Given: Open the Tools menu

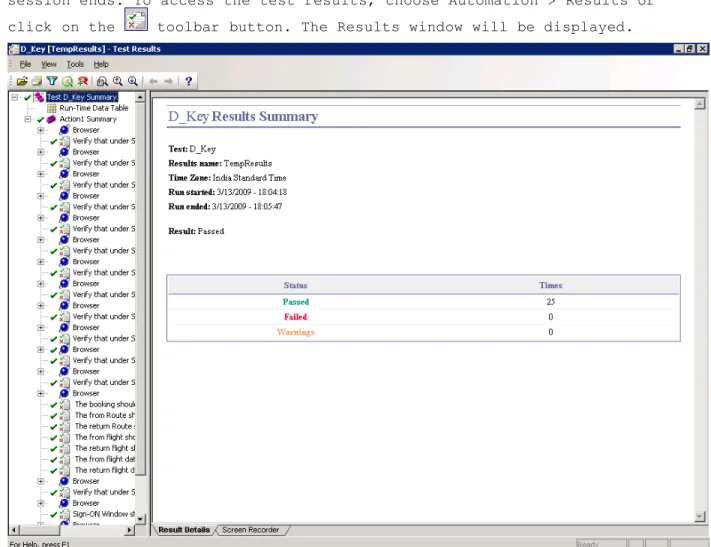Looking at the screenshot, I should pyautogui.click(x=75, y=64).
